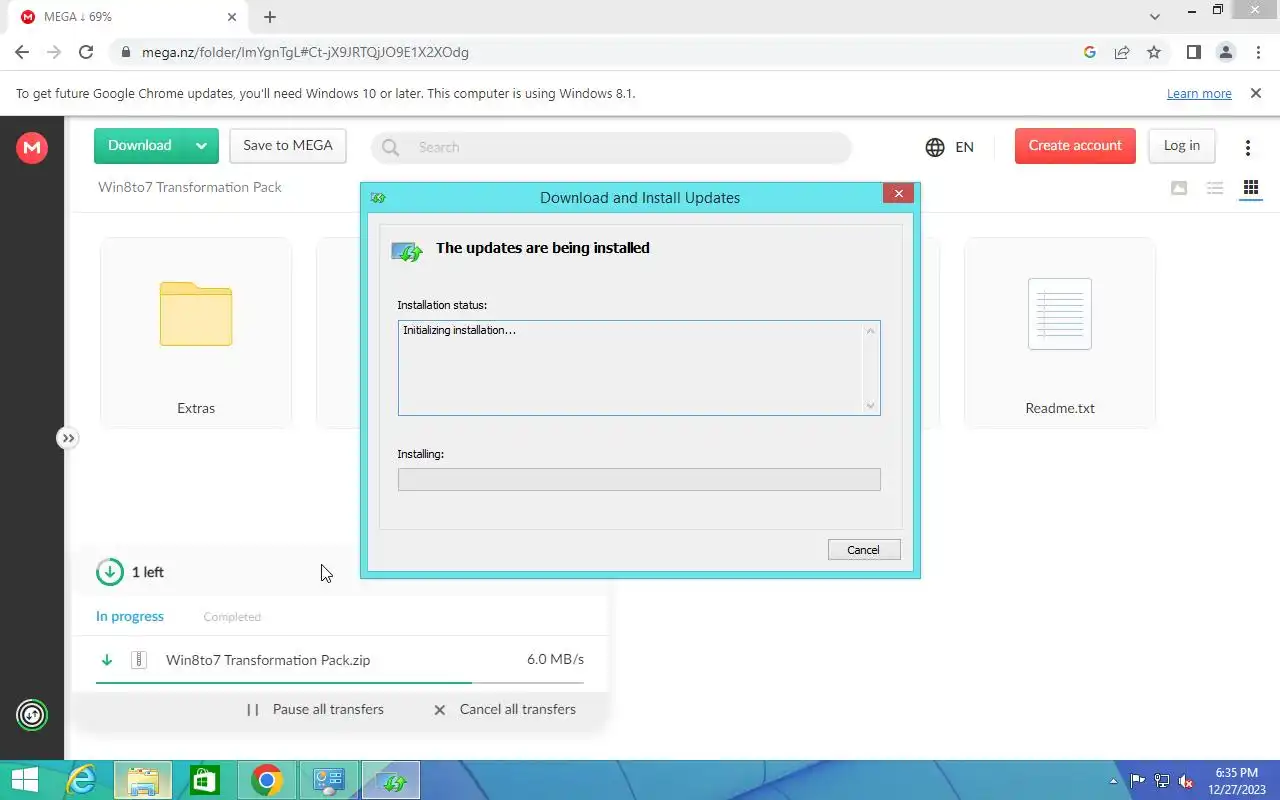
Task: Click the address bar URL
Action: point(305,52)
